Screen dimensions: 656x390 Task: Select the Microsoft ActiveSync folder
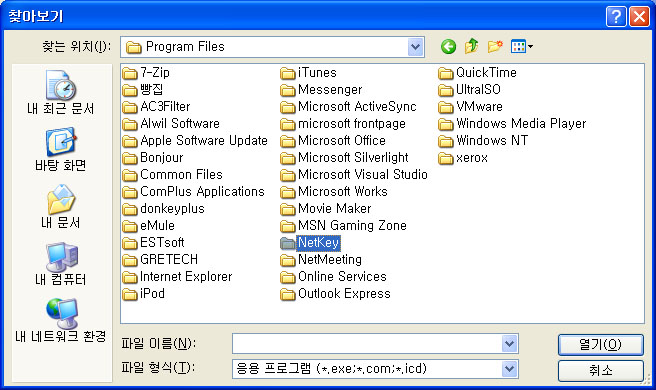click(x=348, y=107)
